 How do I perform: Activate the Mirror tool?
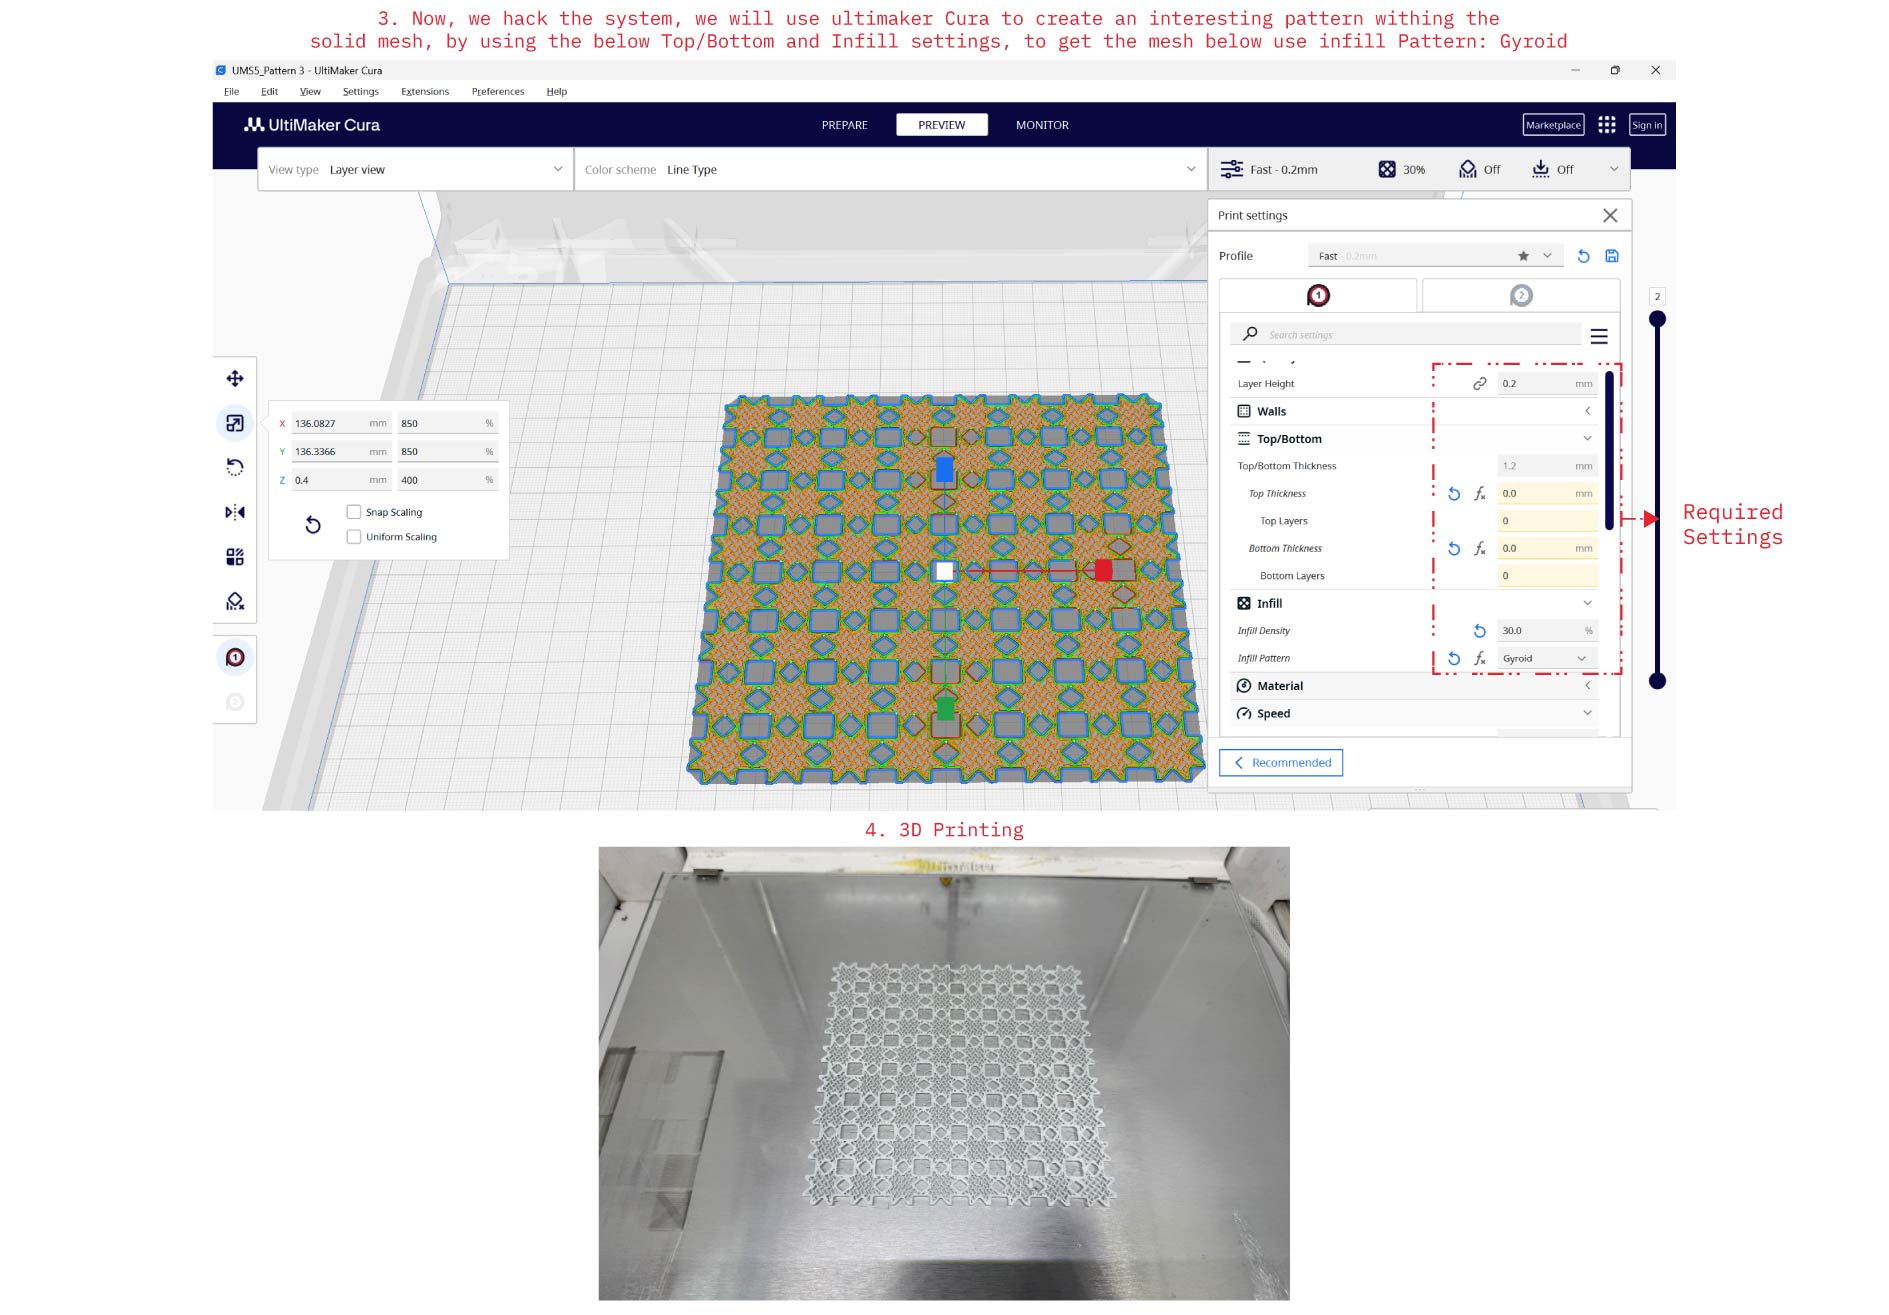(x=235, y=512)
